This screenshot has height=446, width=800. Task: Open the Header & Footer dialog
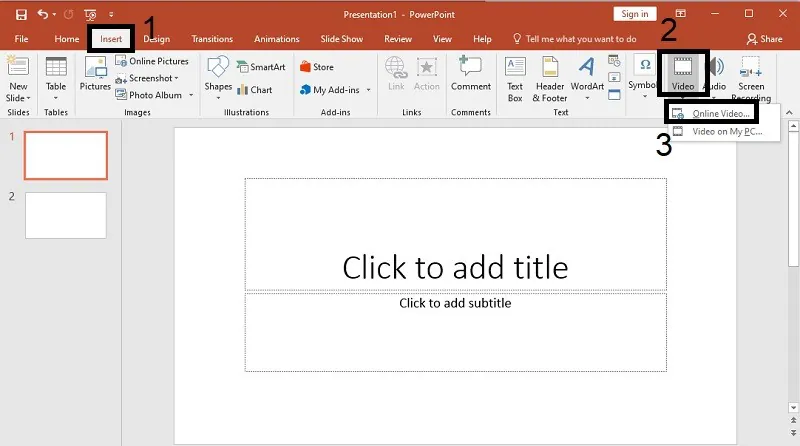tap(550, 76)
